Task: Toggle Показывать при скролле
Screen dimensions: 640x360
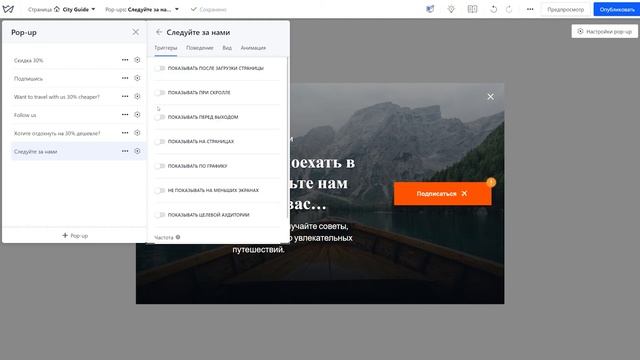Action: click(x=160, y=93)
